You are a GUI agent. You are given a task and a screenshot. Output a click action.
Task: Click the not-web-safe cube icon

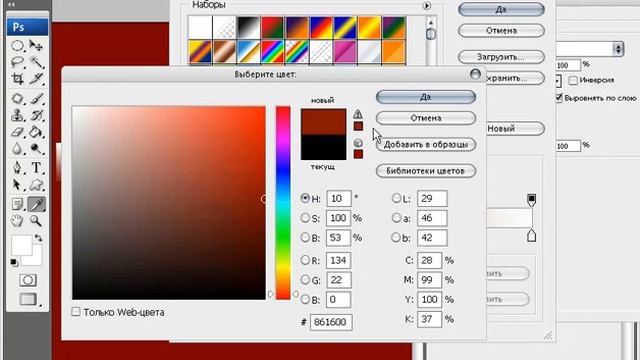click(x=358, y=143)
